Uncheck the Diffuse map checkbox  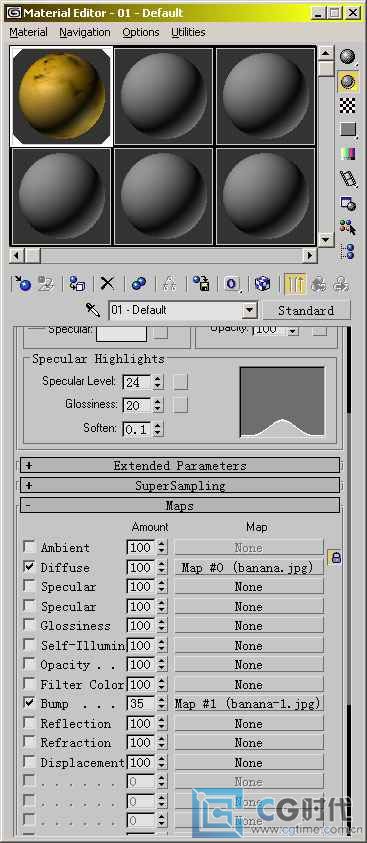tap(30, 567)
